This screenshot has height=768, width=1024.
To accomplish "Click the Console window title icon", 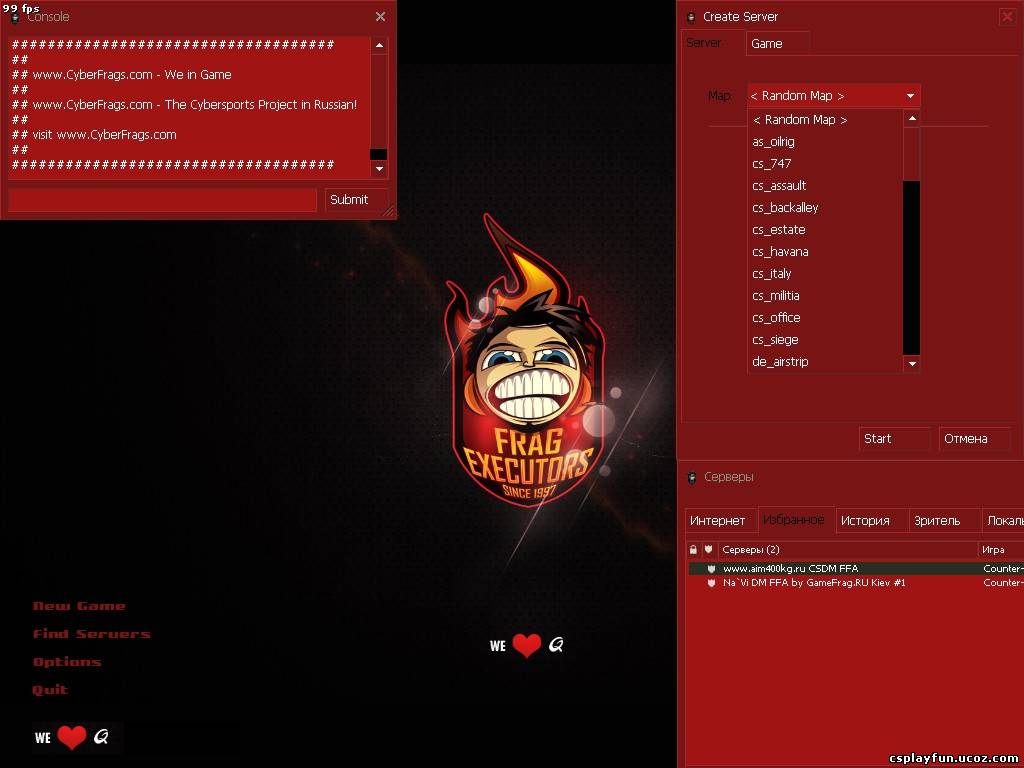I will (15, 18).
